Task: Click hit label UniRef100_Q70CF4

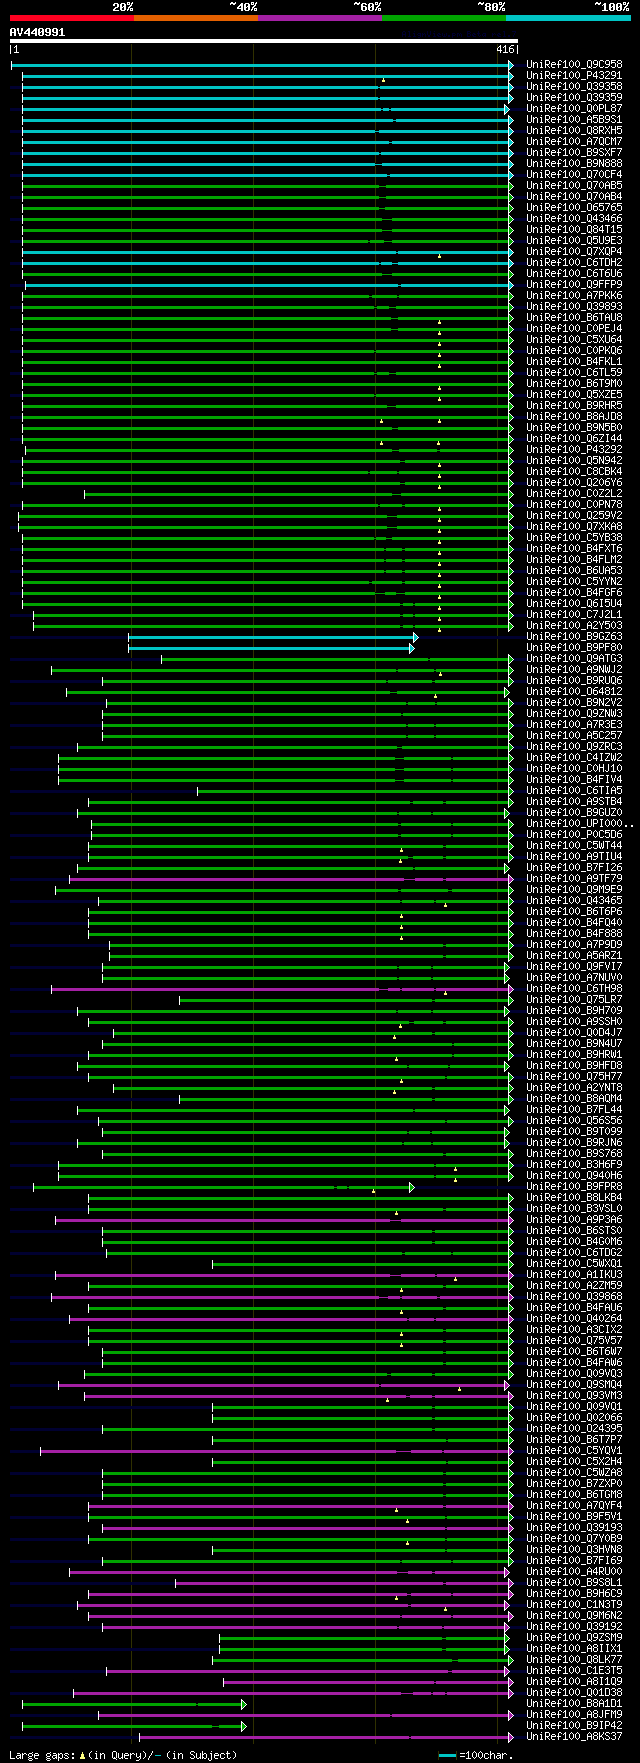Action: pyautogui.click(x=574, y=175)
